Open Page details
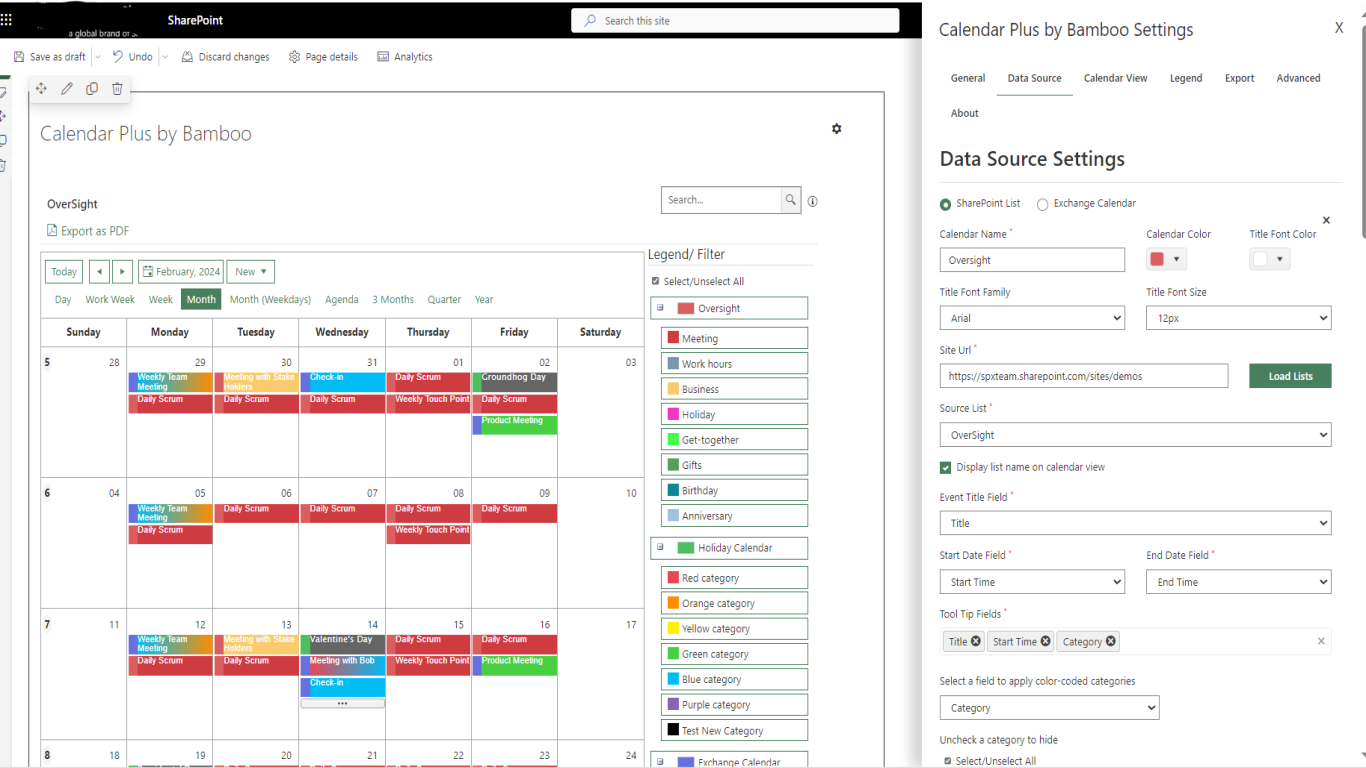Viewport: 1366px width, 768px height. pos(323,57)
